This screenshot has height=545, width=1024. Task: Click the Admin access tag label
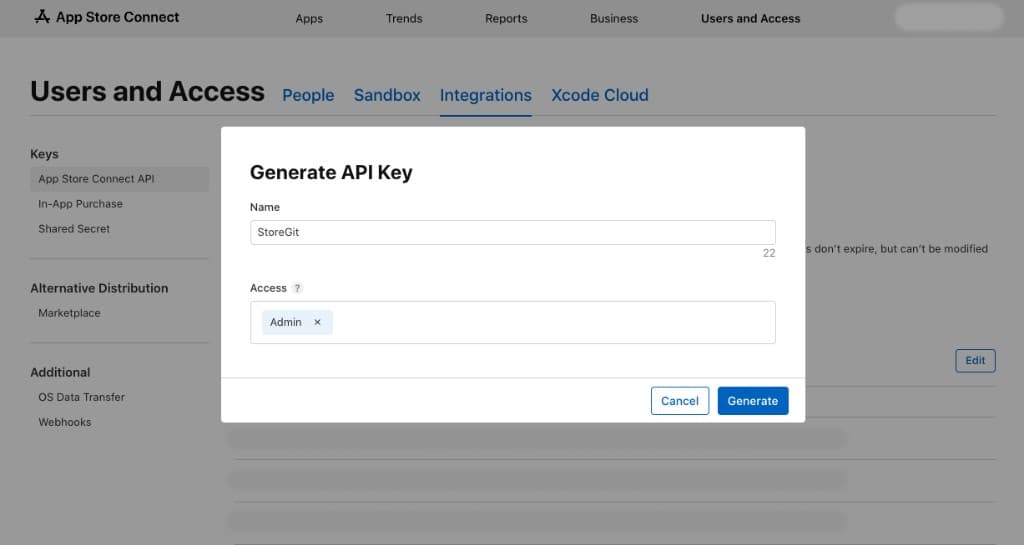point(285,322)
